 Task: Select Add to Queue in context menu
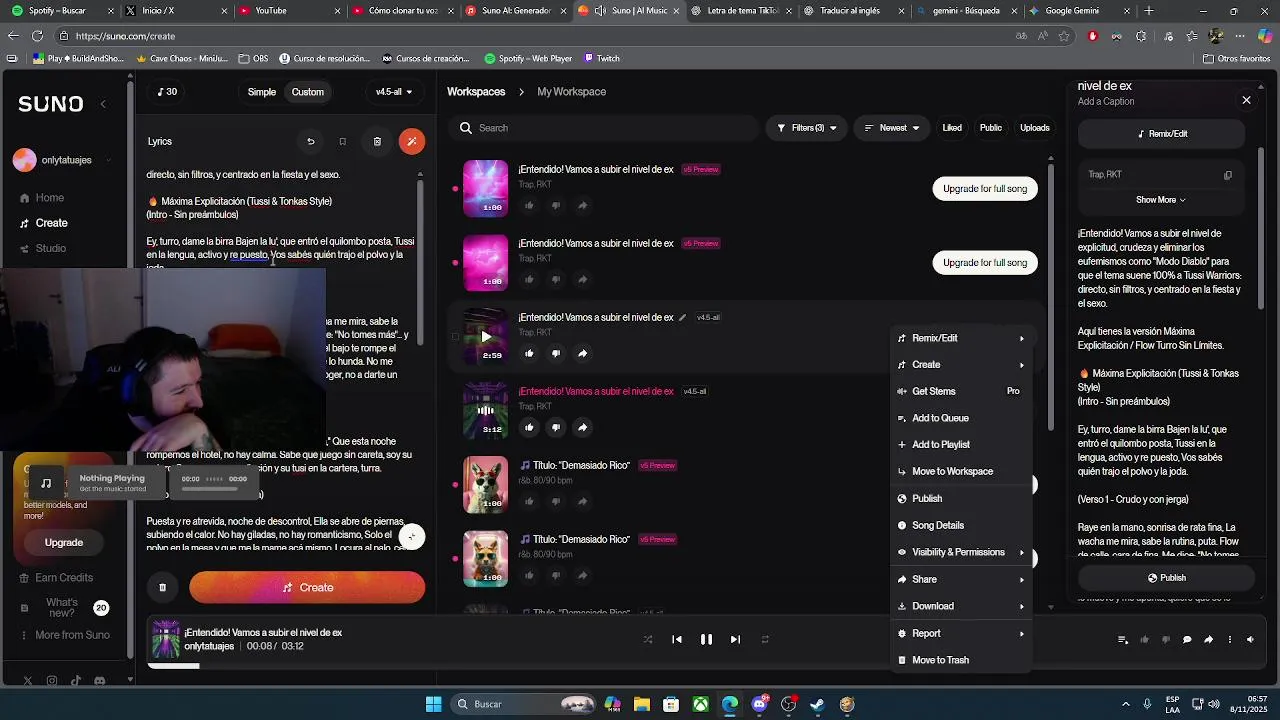point(961,418)
